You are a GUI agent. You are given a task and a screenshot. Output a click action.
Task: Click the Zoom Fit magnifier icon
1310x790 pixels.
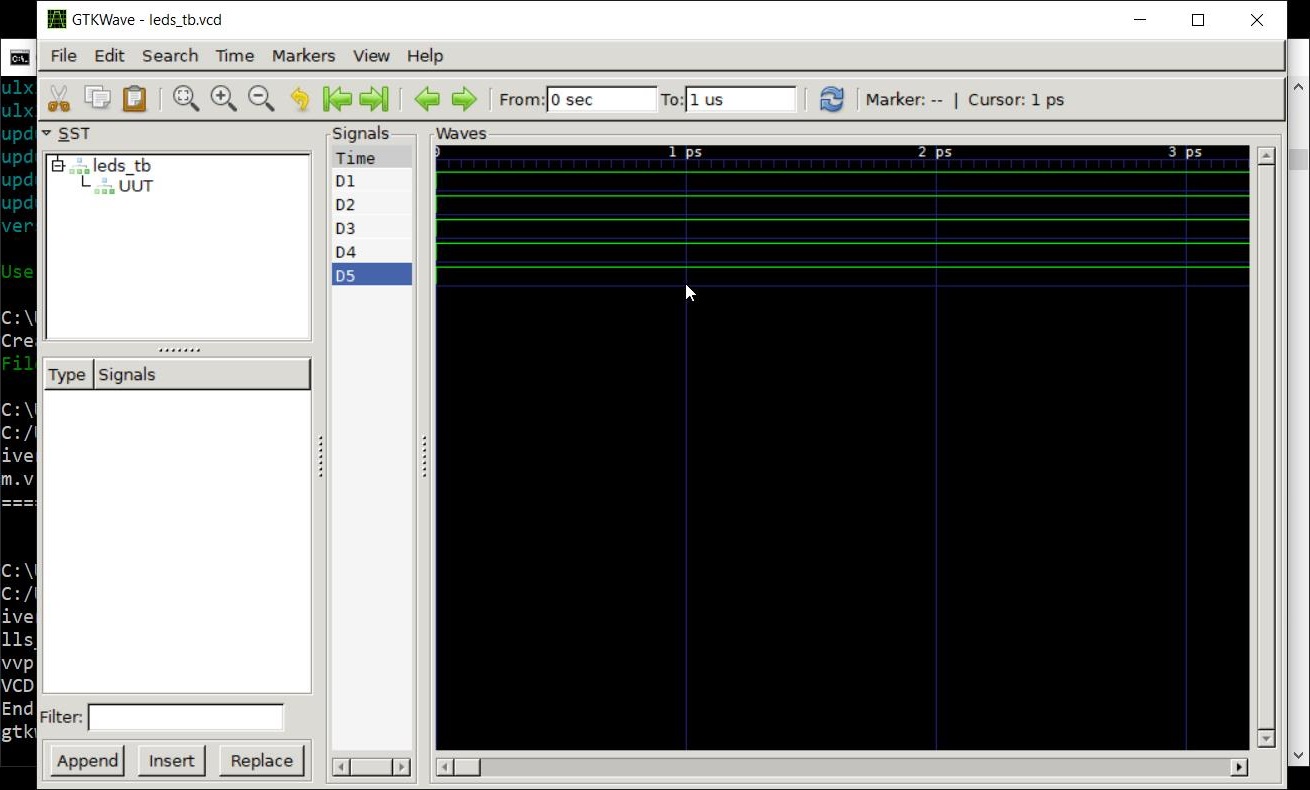(185, 99)
